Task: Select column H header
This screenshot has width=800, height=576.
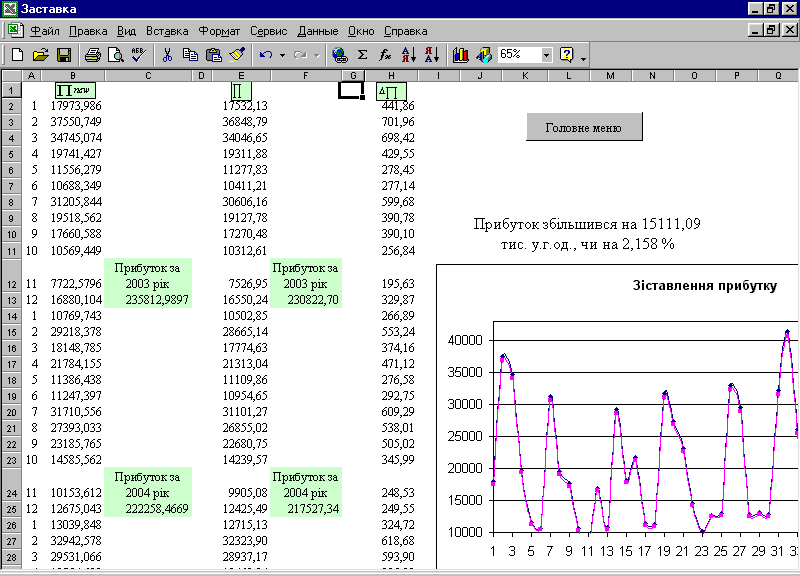Action: coord(389,76)
